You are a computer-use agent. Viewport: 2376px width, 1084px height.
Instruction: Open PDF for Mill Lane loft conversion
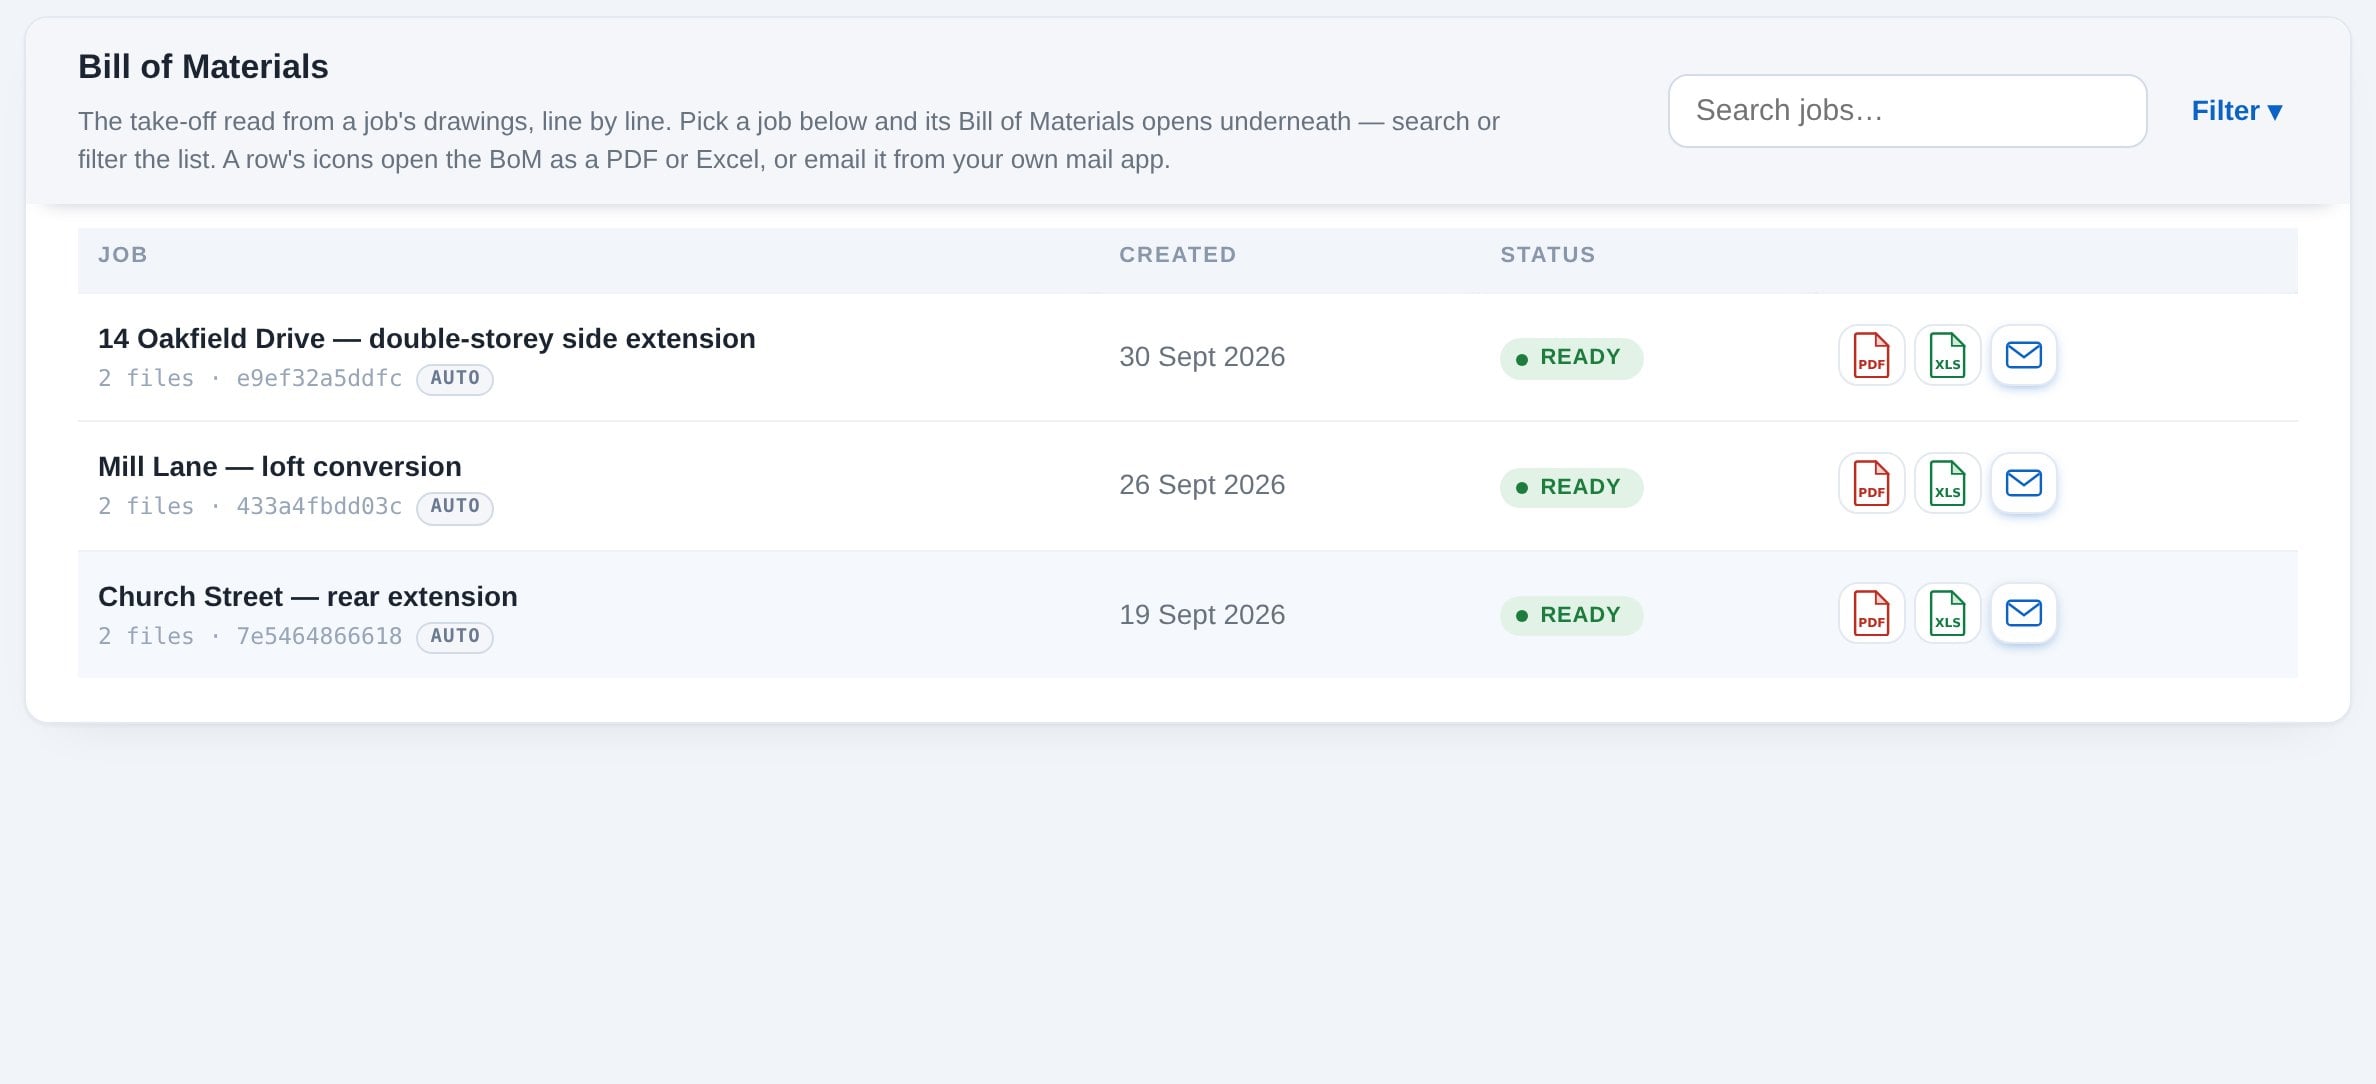click(1871, 483)
